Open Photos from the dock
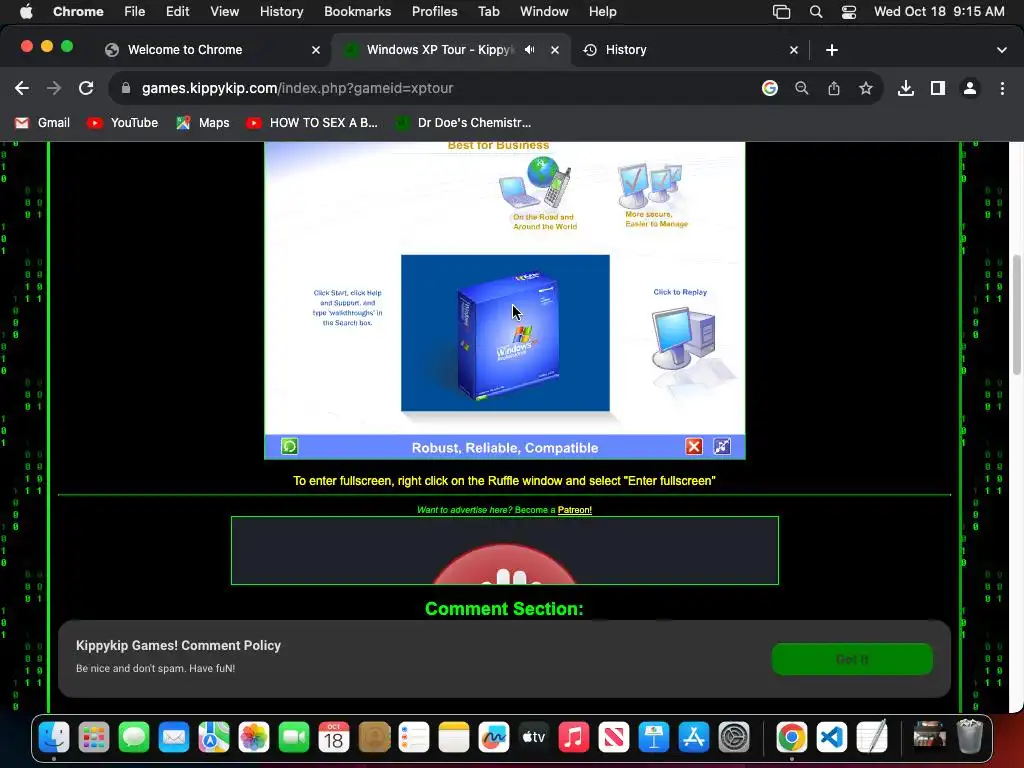This screenshot has height=768, width=1024. pos(254,737)
